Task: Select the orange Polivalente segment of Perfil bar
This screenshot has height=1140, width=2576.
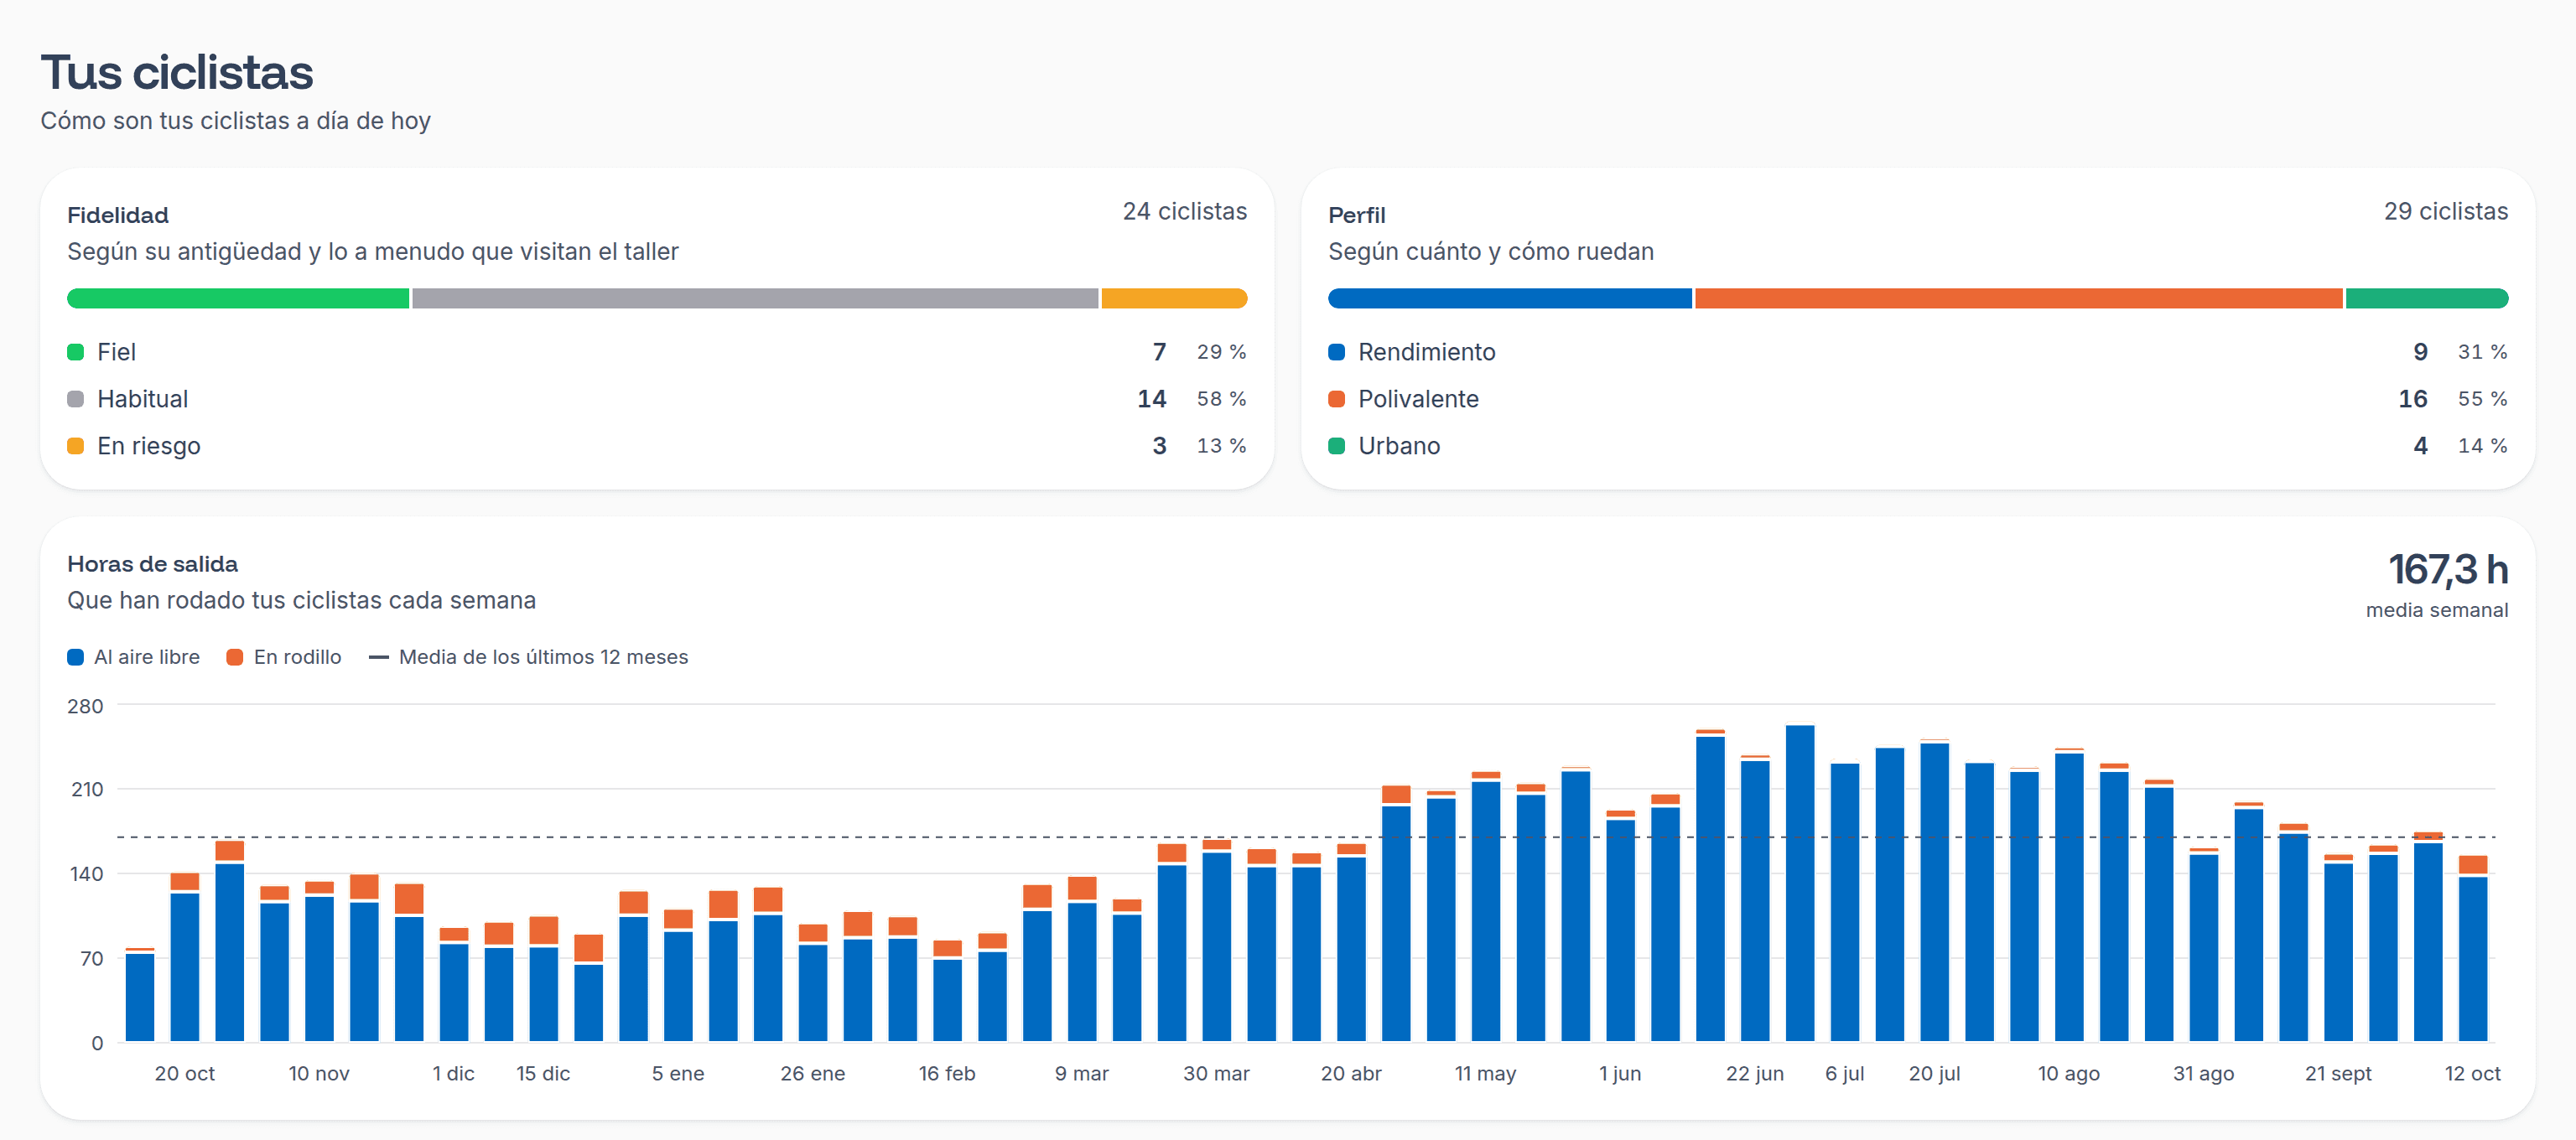Action: [2018, 298]
